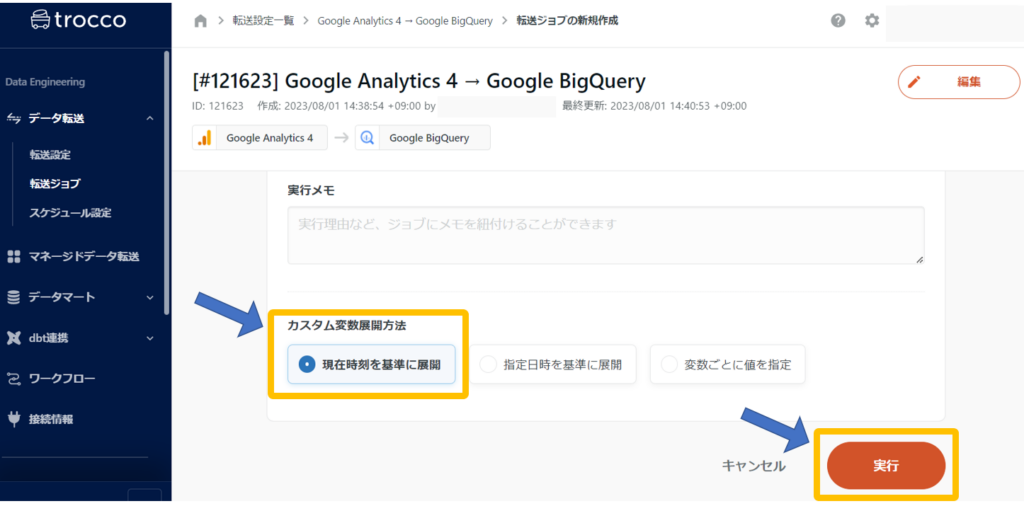Open help via question mark icon
Image resolution: width=1024 pixels, height=506 pixels.
click(x=838, y=21)
